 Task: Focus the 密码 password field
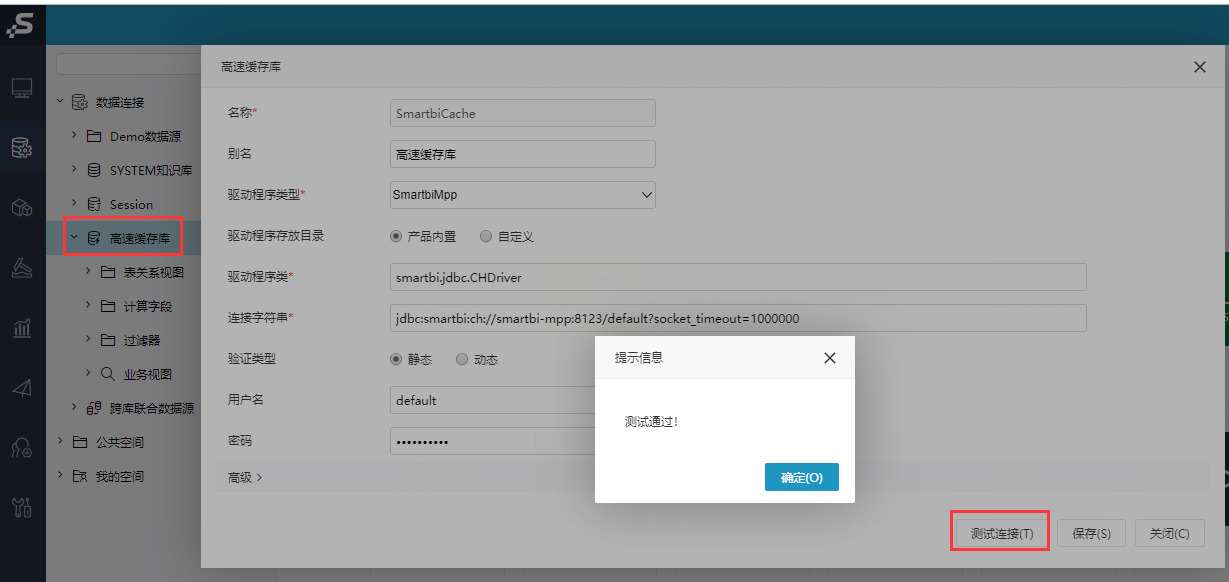492,441
